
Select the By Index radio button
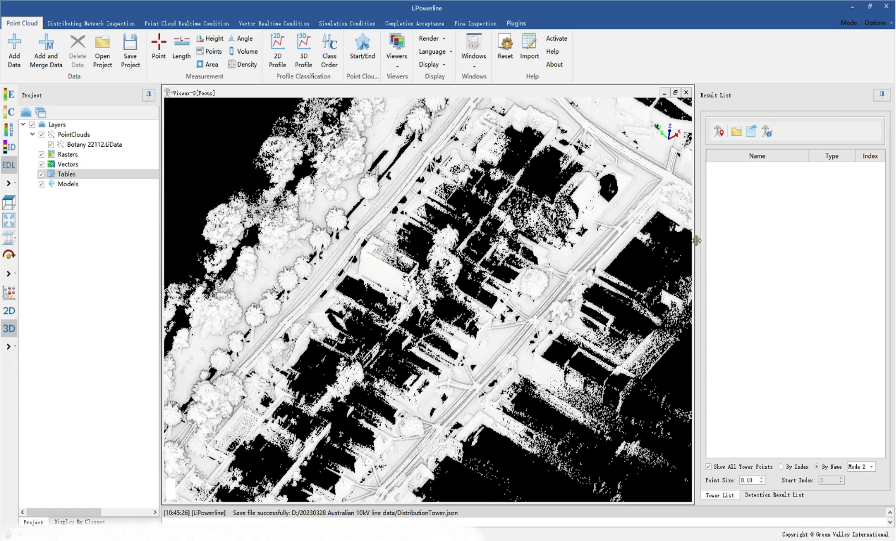click(781, 467)
